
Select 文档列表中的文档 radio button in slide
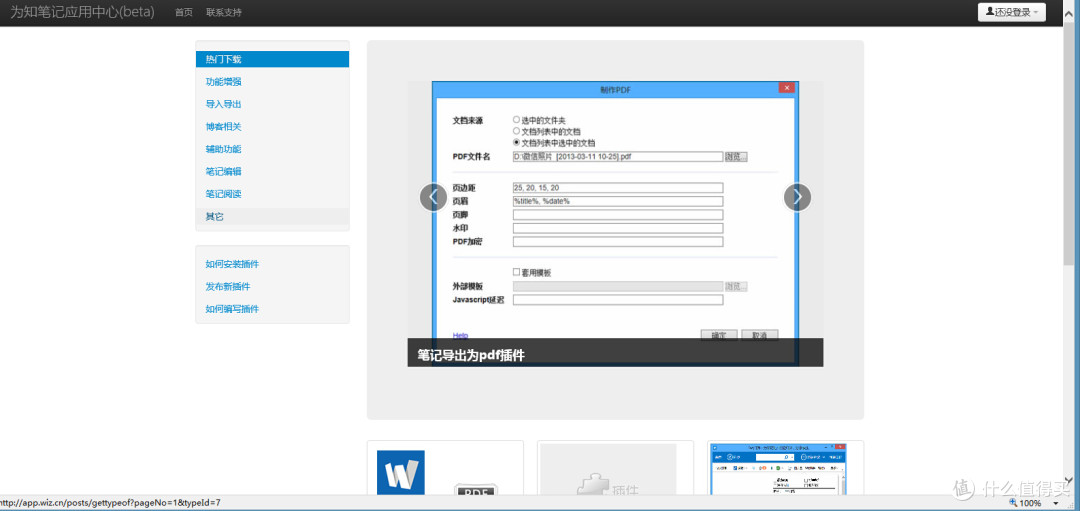pos(517,131)
